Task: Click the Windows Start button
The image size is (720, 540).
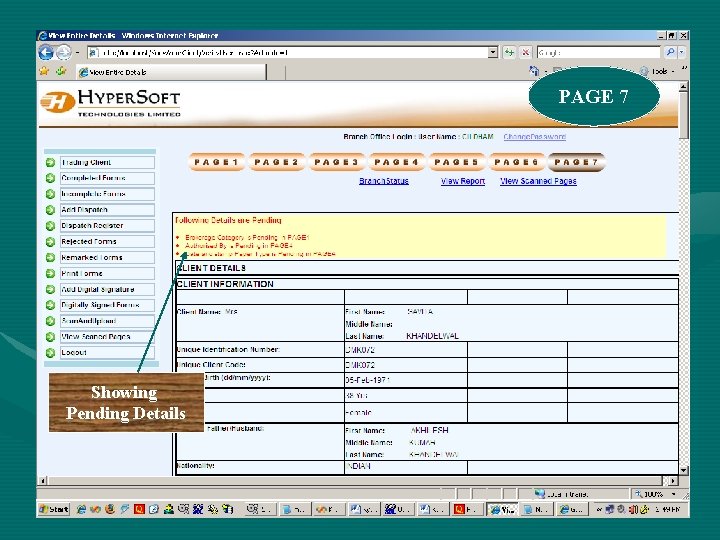Action: coord(54,509)
